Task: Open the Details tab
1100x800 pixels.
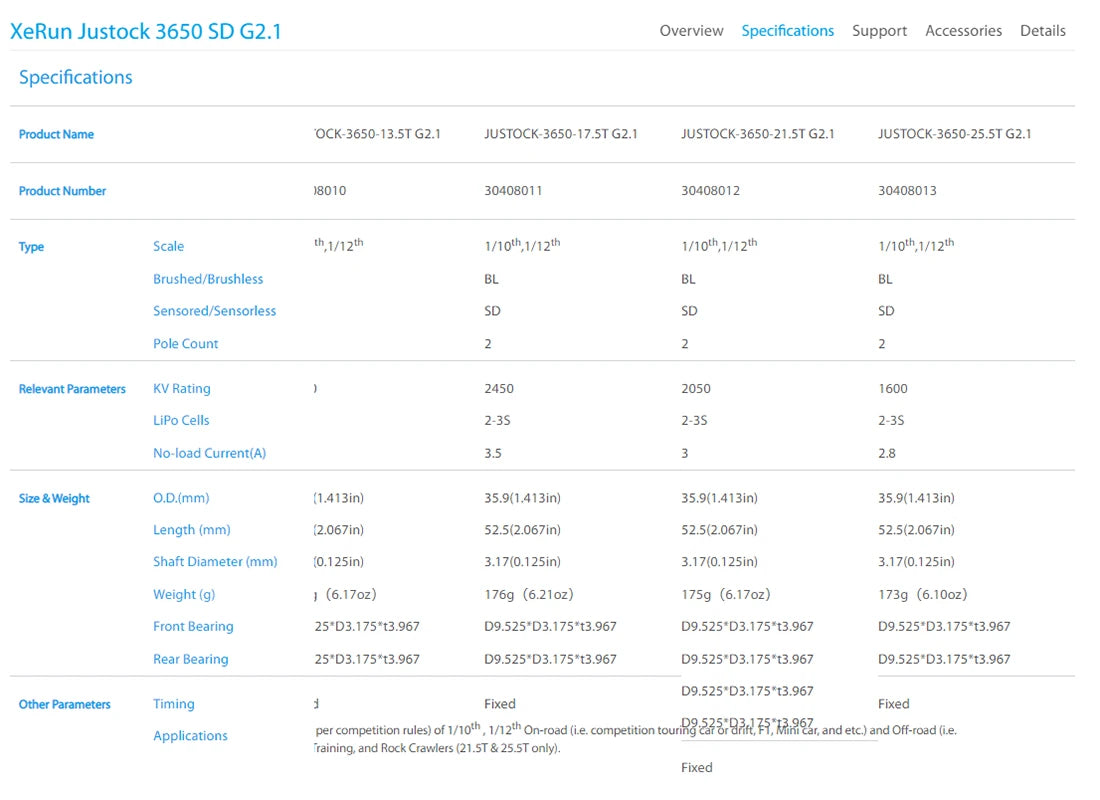Action: click(x=1042, y=31)
